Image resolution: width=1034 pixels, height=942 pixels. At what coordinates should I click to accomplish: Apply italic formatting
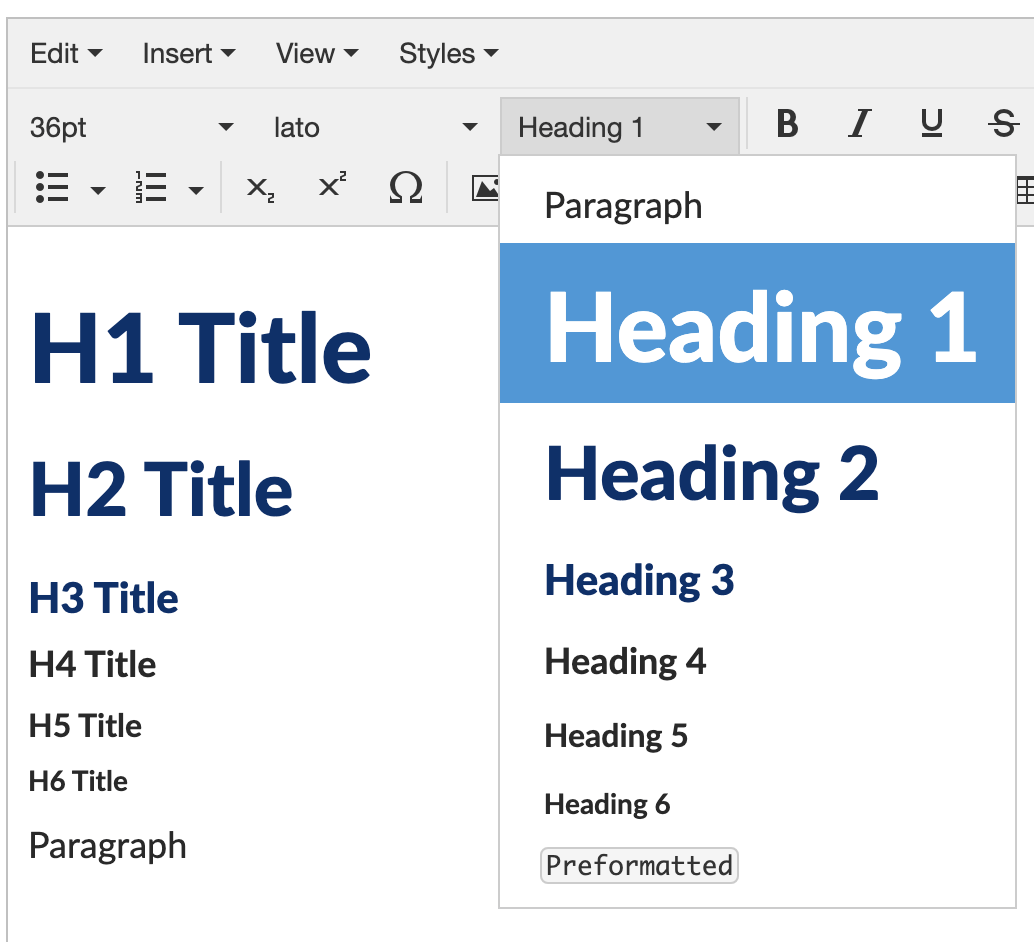[858, 125]
